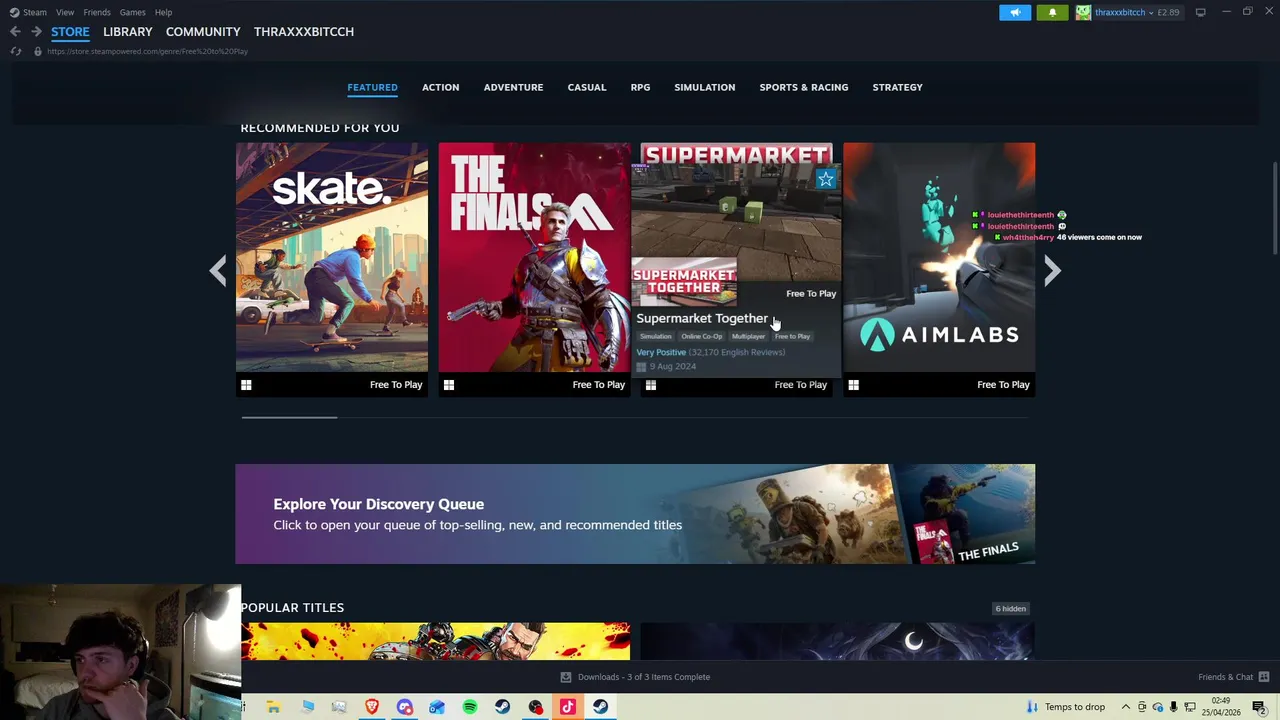The image size is (1280, 720).
Task: Click the £2.89 wallet balance
Action: point(1168,12)
